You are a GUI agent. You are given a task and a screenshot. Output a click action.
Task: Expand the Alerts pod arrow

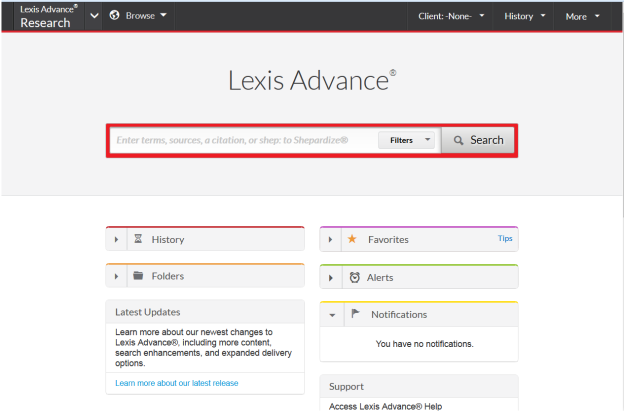(x=330, y=278)
